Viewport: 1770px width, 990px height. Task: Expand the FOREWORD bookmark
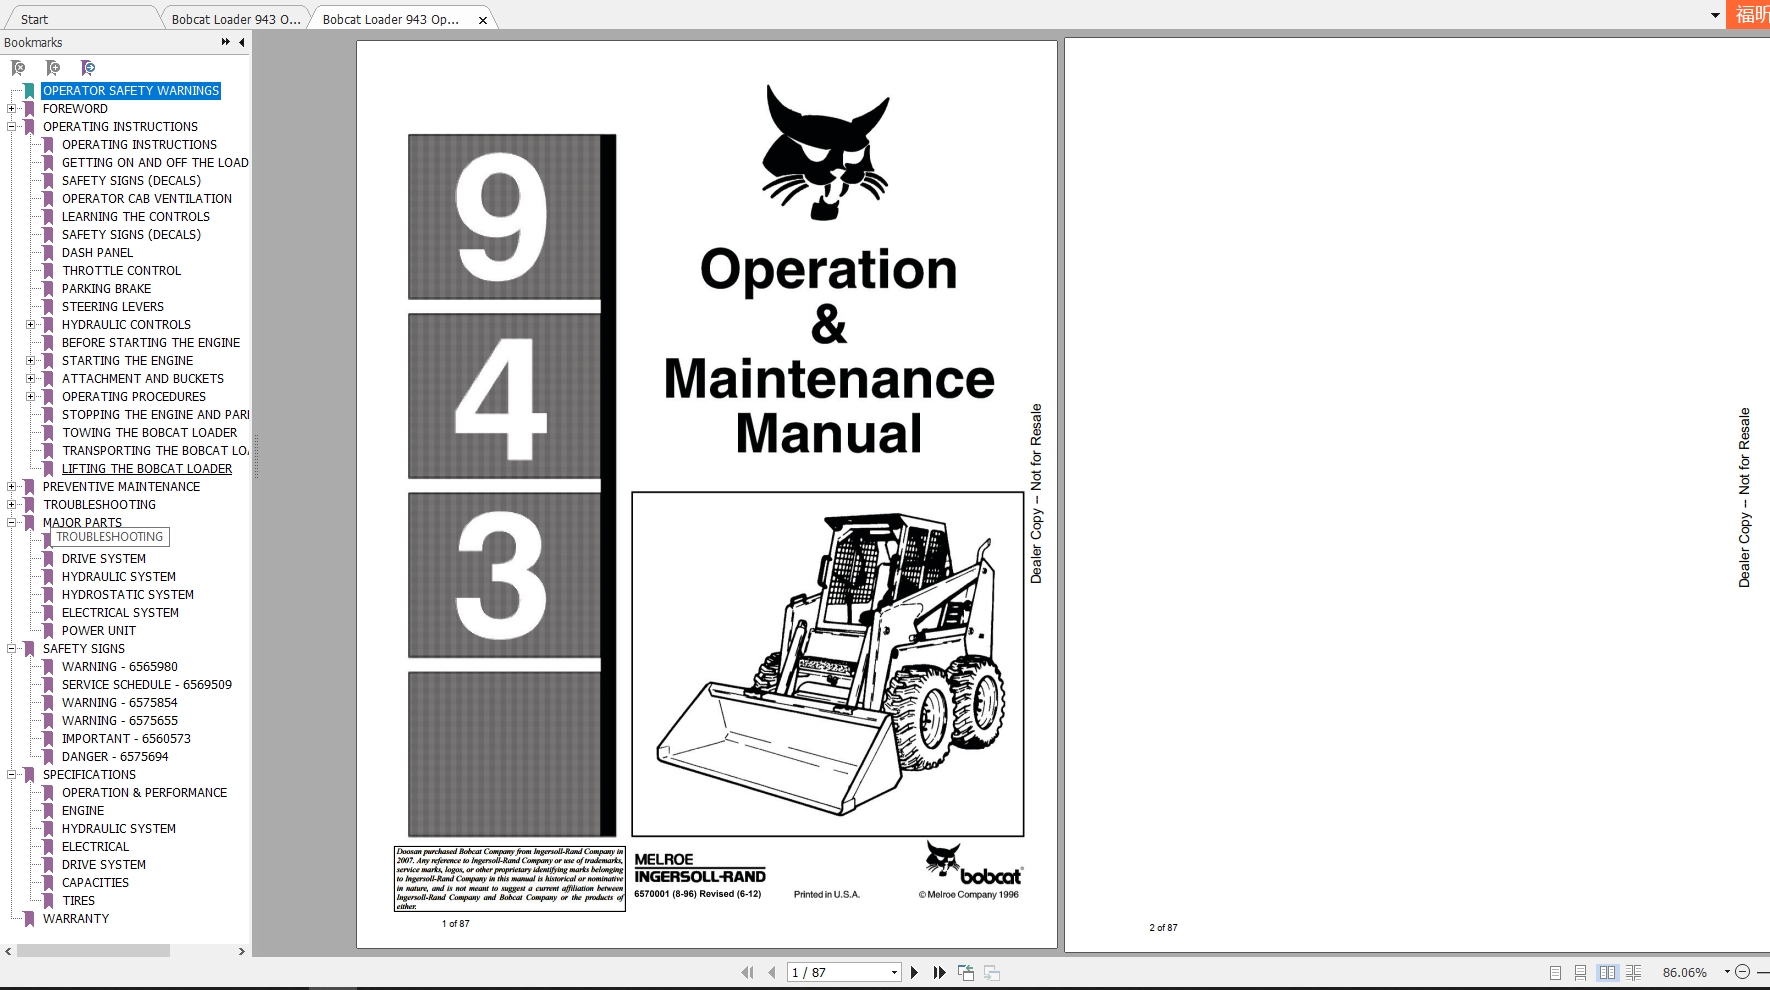[x=10, y=108]
